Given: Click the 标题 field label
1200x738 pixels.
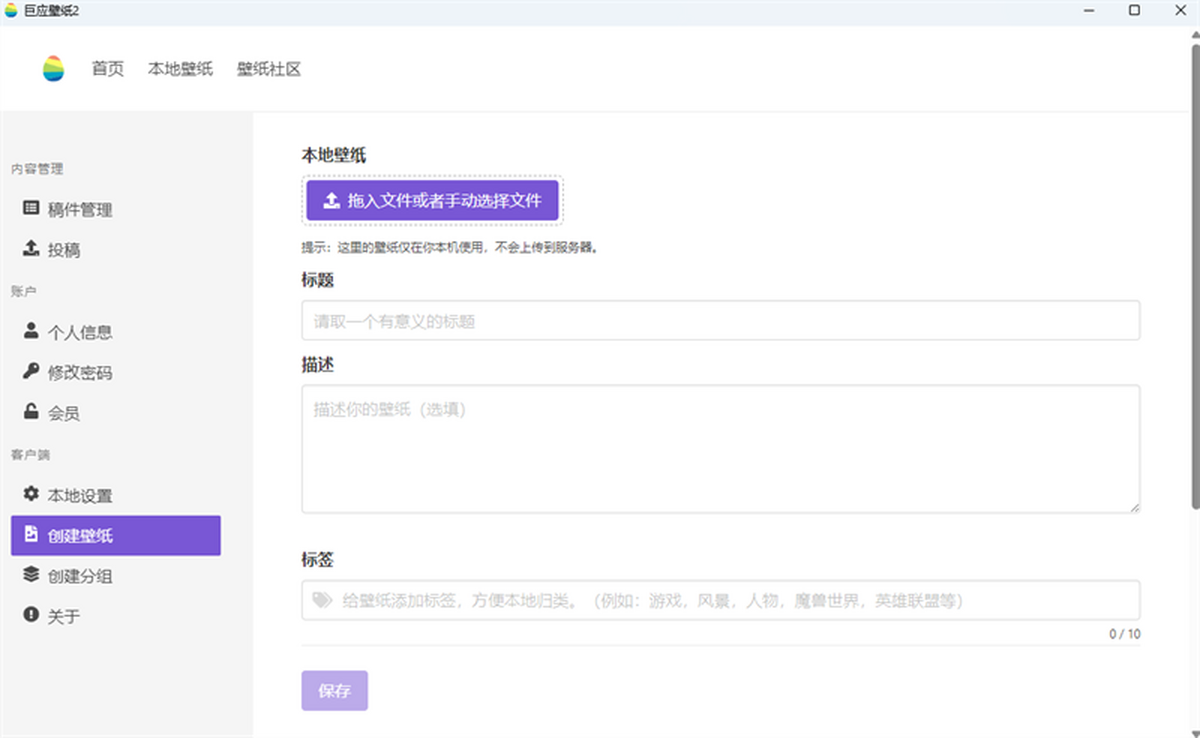Looking at the screenshot, I should coord(318,280).
